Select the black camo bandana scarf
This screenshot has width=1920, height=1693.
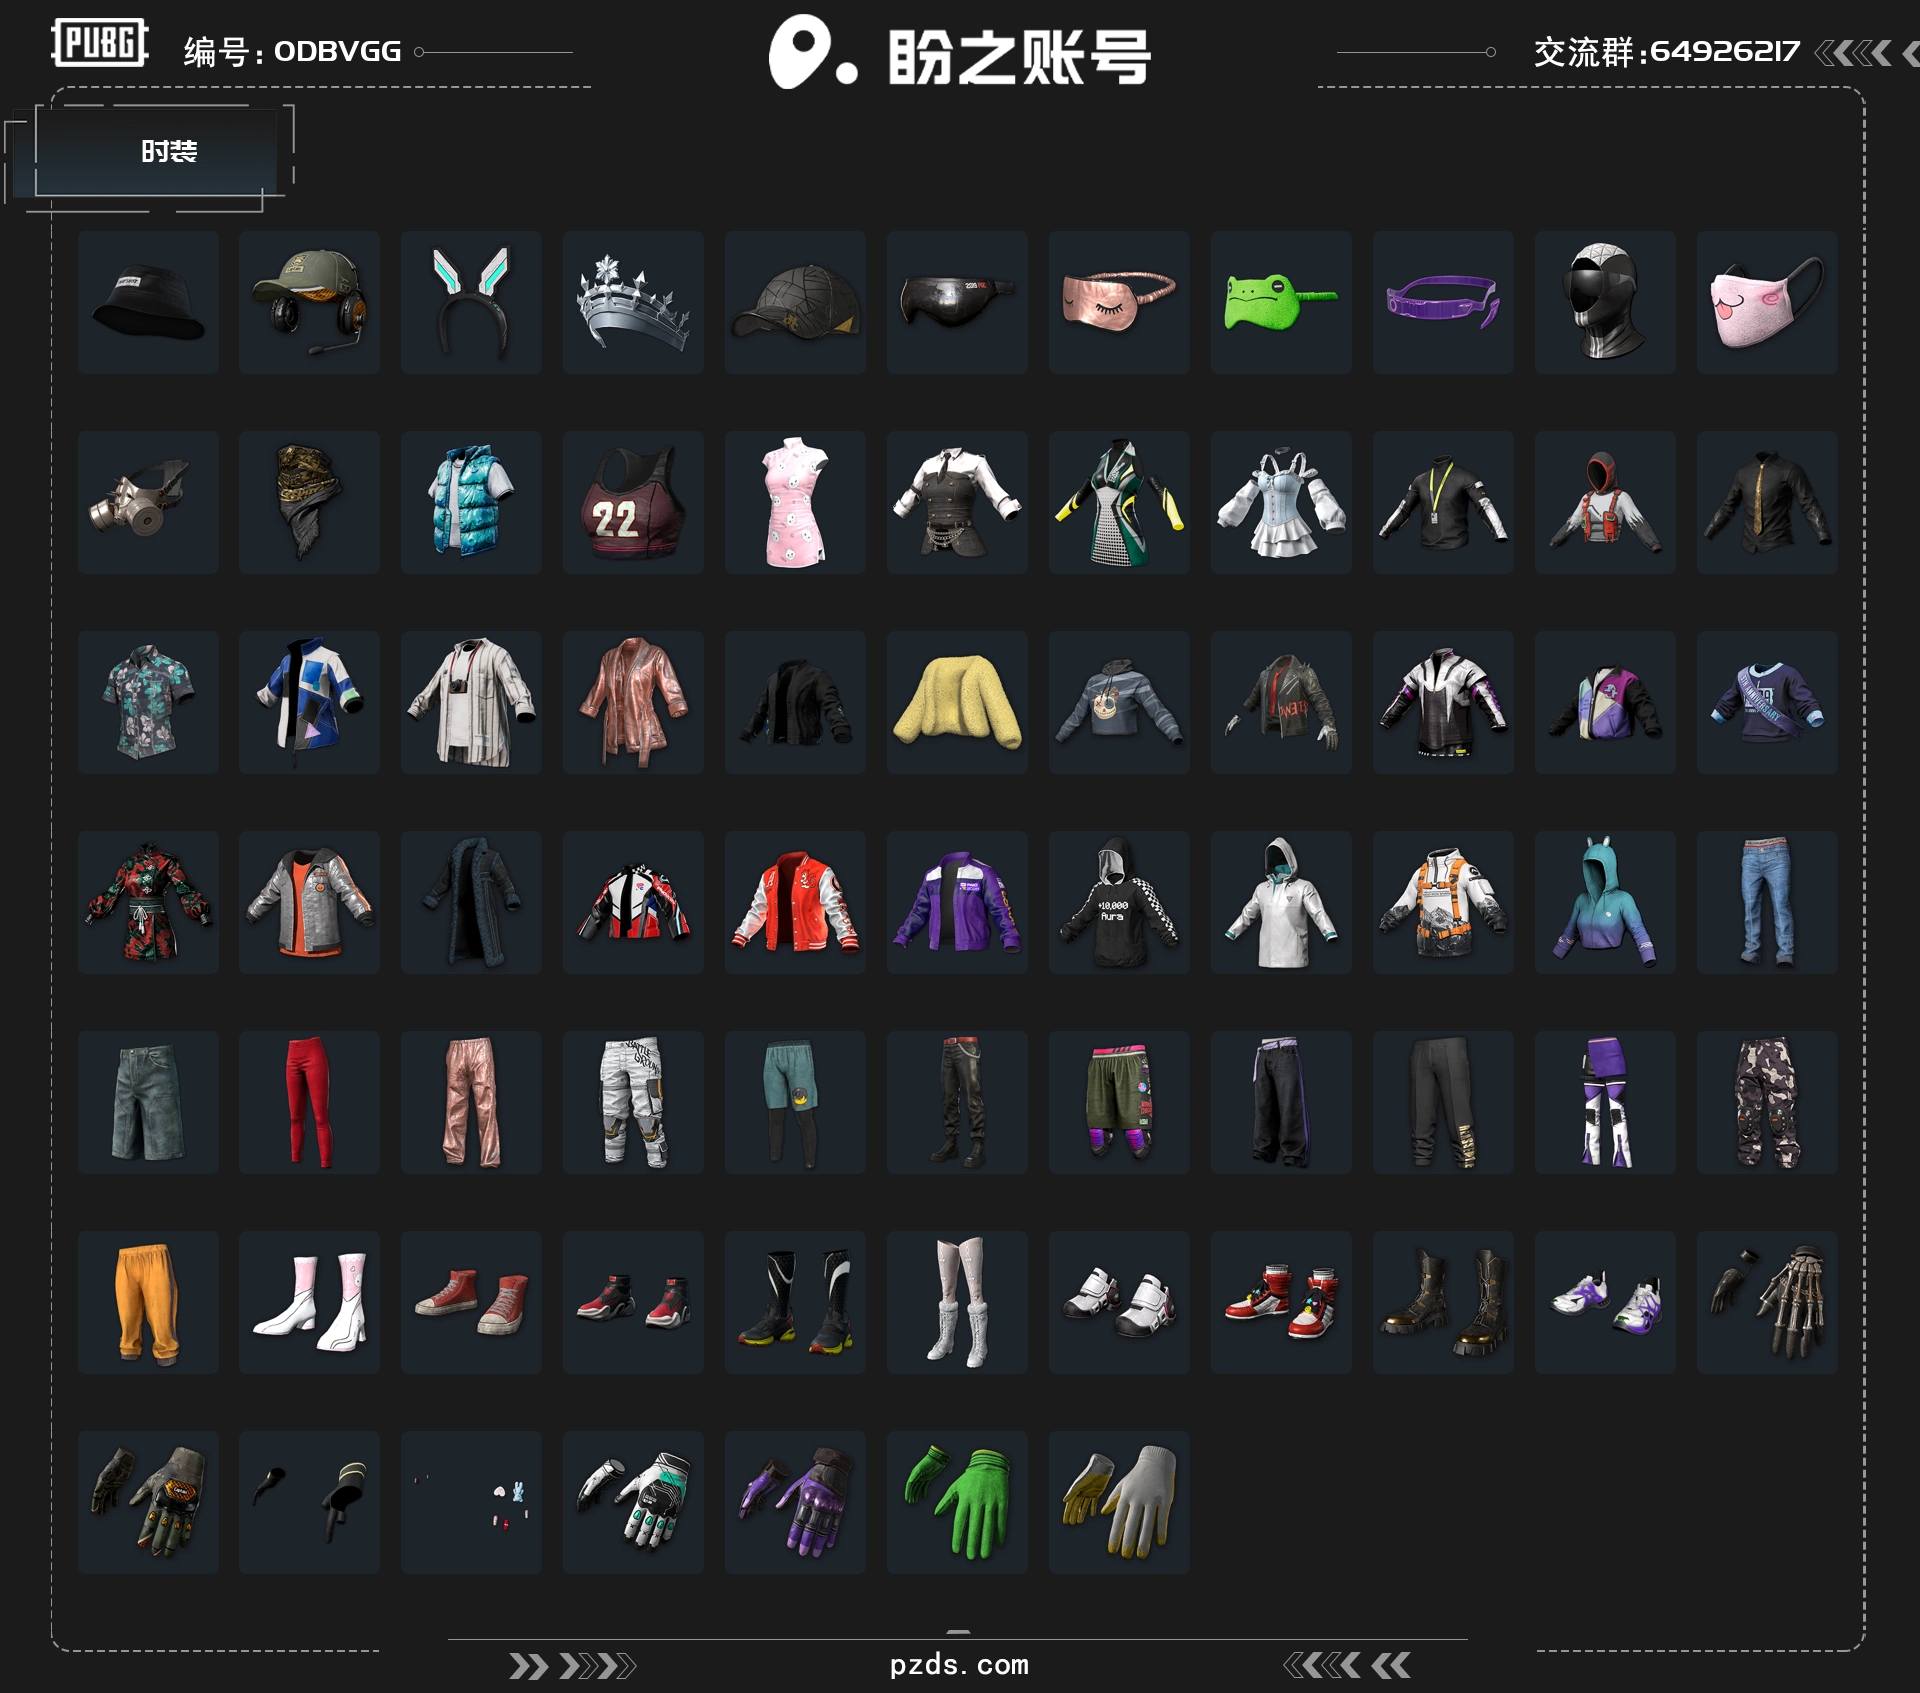pyautogui.click(x=310, y=502)
